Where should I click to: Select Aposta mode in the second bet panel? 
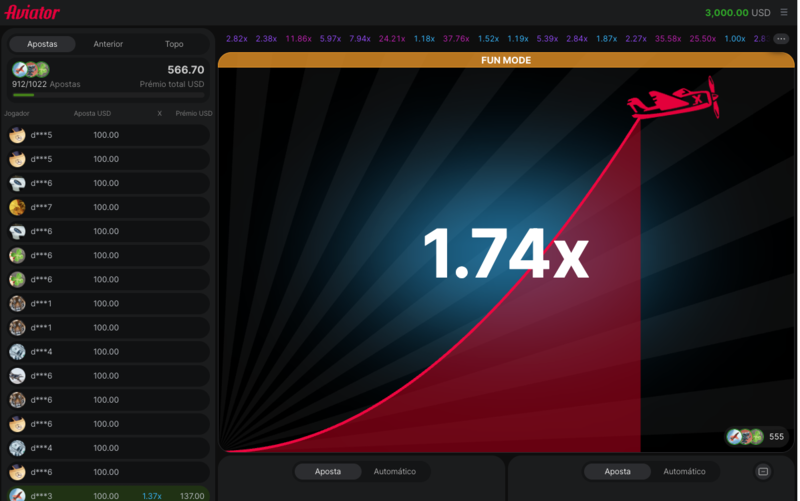[x=617, y=471]
